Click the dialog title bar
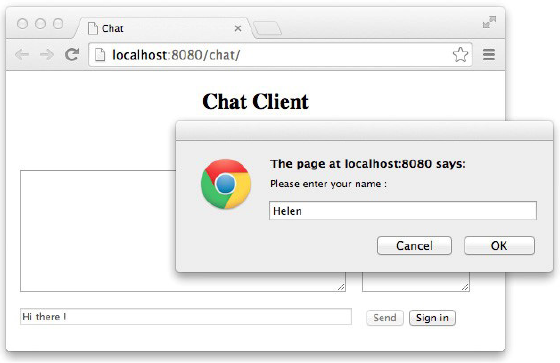The height and width of the screenshot is (363, 560). point(364,131)
